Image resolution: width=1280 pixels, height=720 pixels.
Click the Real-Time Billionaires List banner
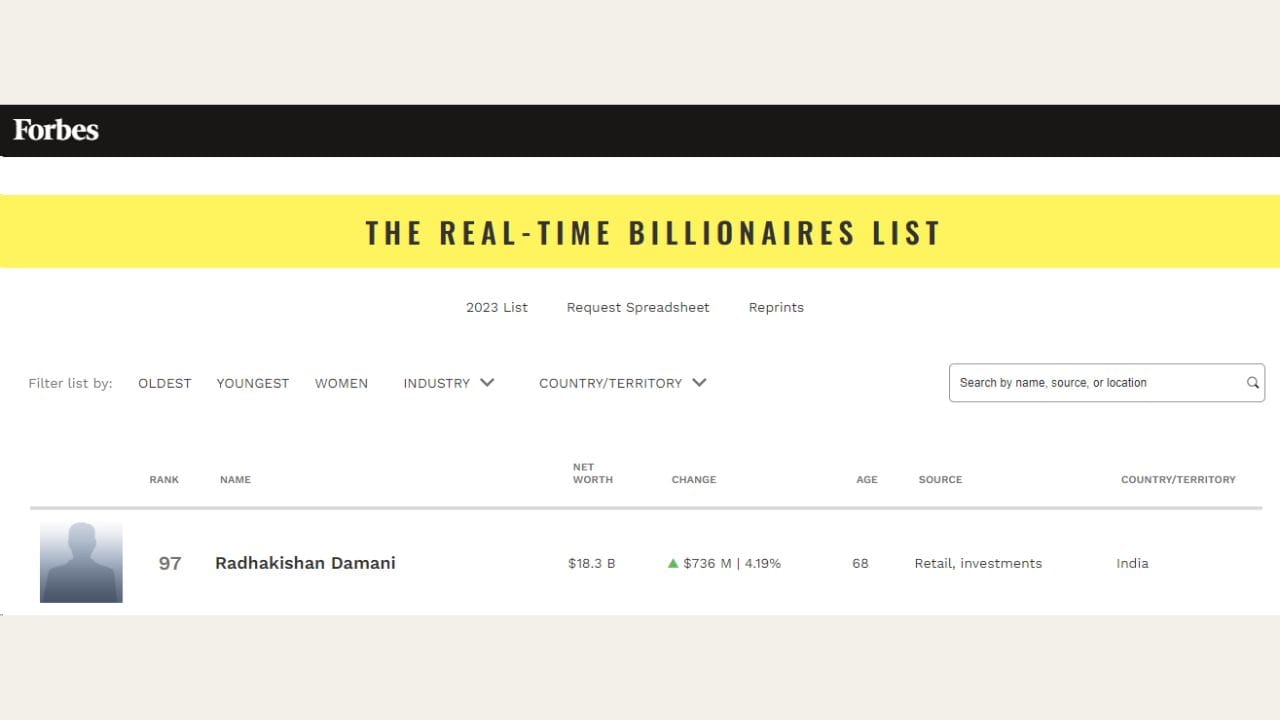[654, 233]
